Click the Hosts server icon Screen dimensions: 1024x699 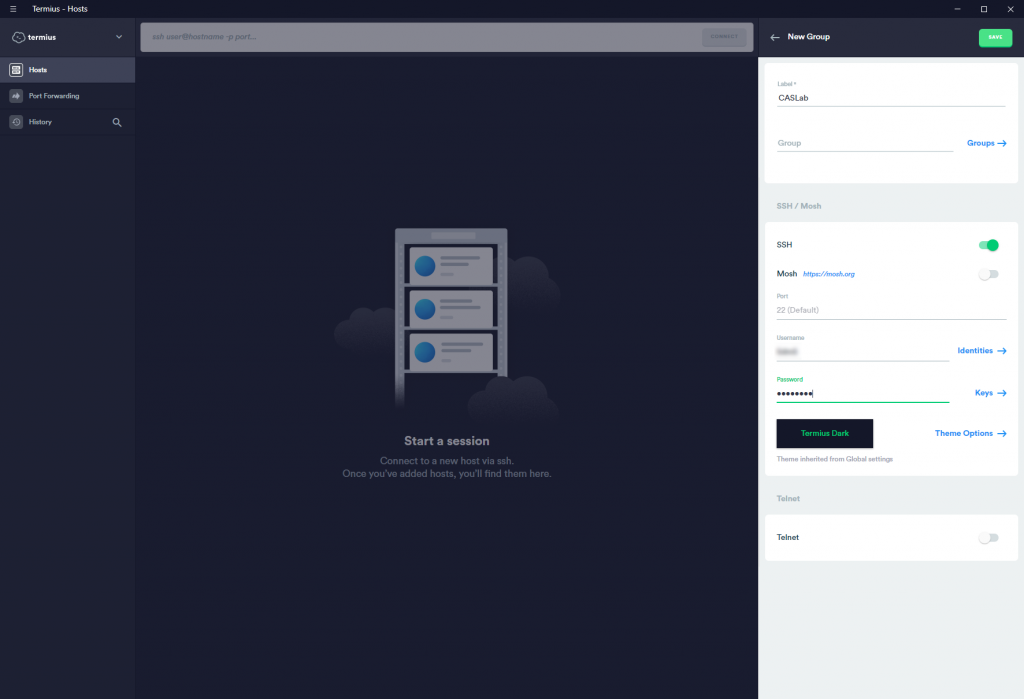click(x=16, y=70)
